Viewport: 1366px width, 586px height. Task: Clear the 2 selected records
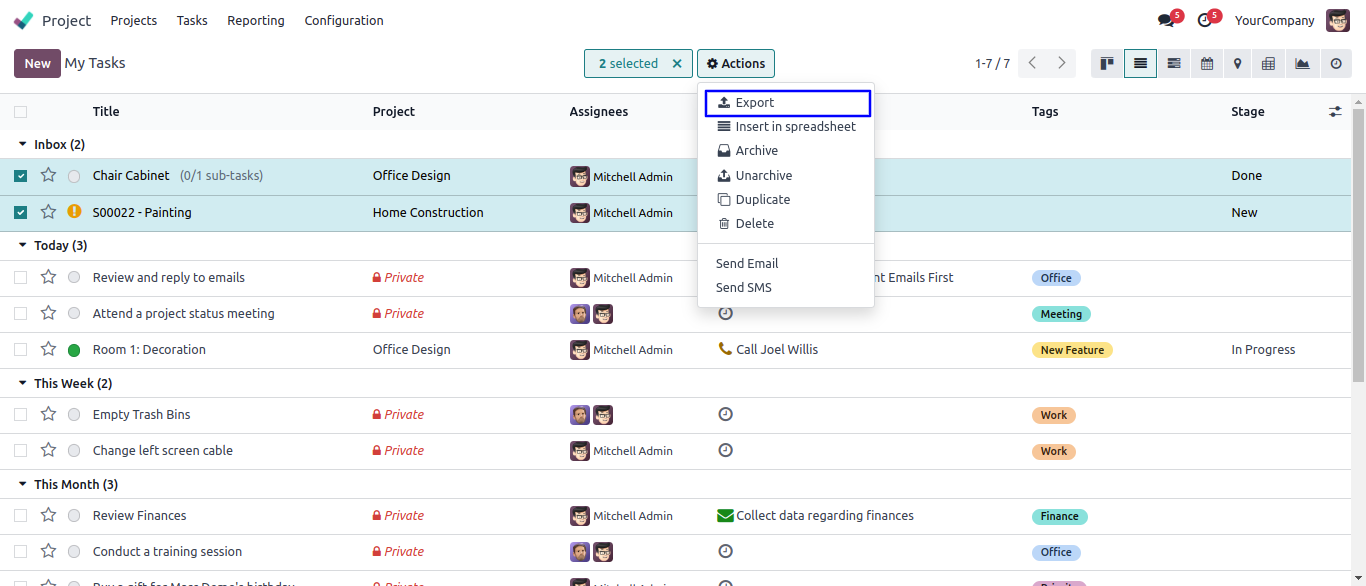coord(677,64)
